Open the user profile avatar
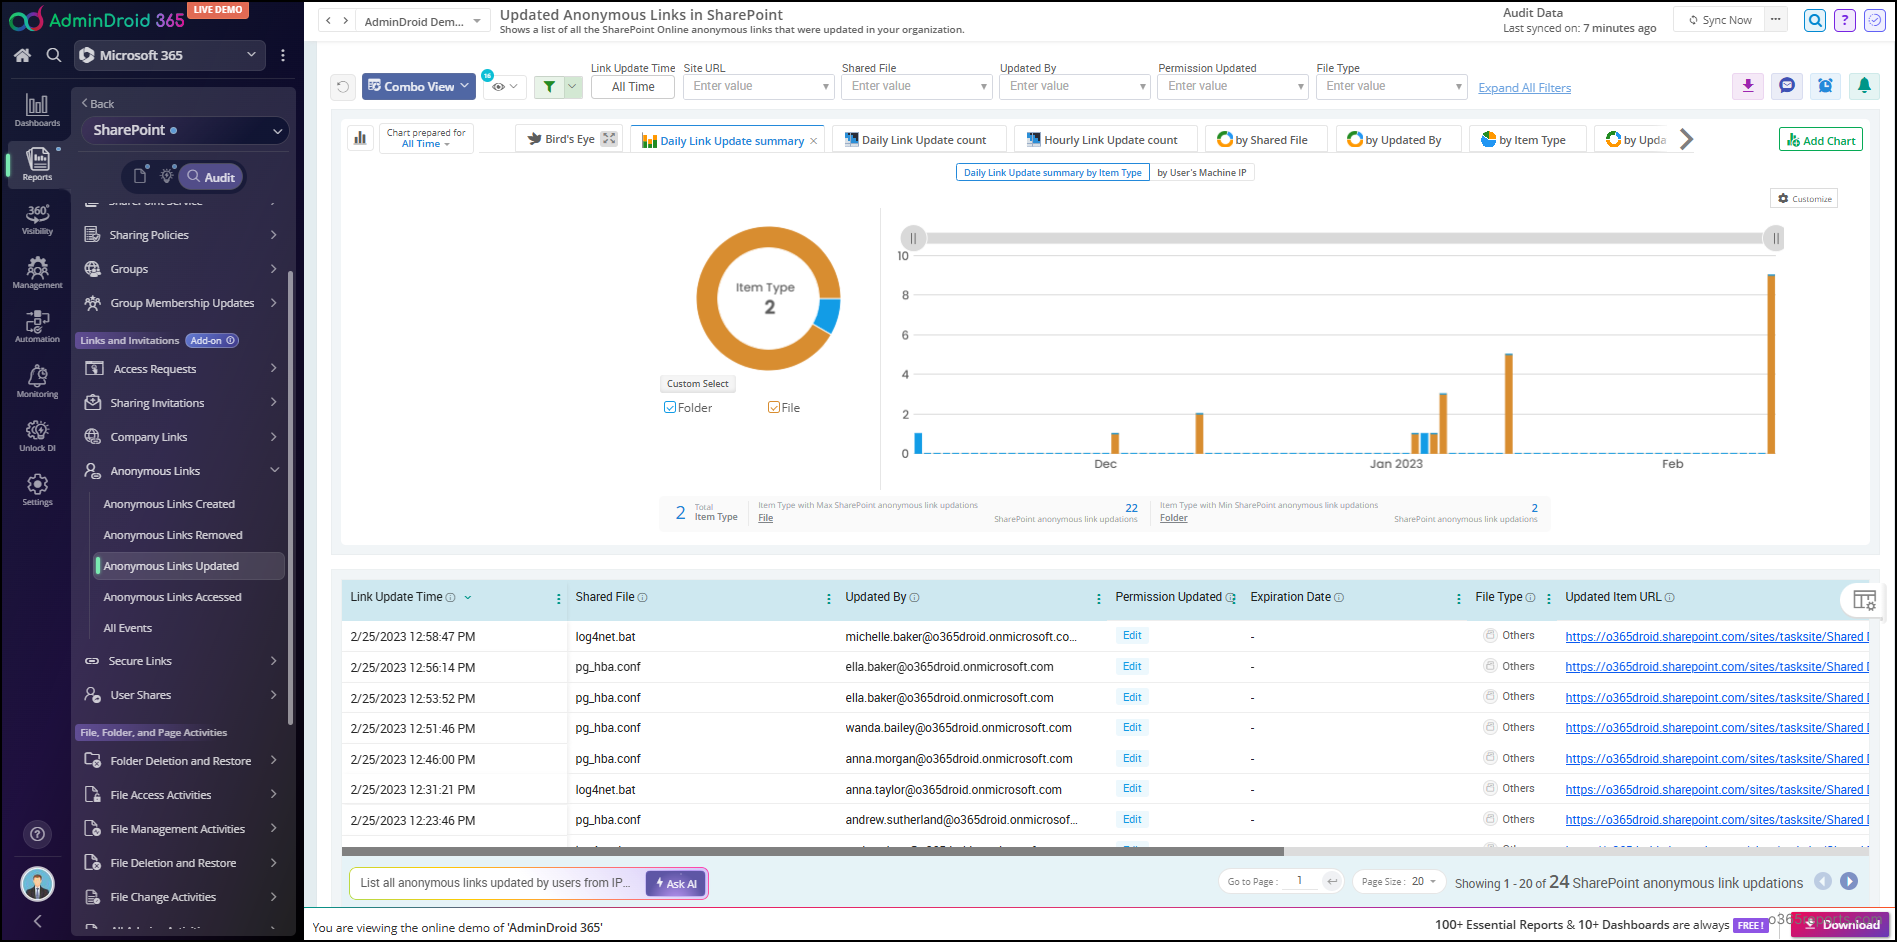Viewport: 1897px width, 942px height. 37,884
